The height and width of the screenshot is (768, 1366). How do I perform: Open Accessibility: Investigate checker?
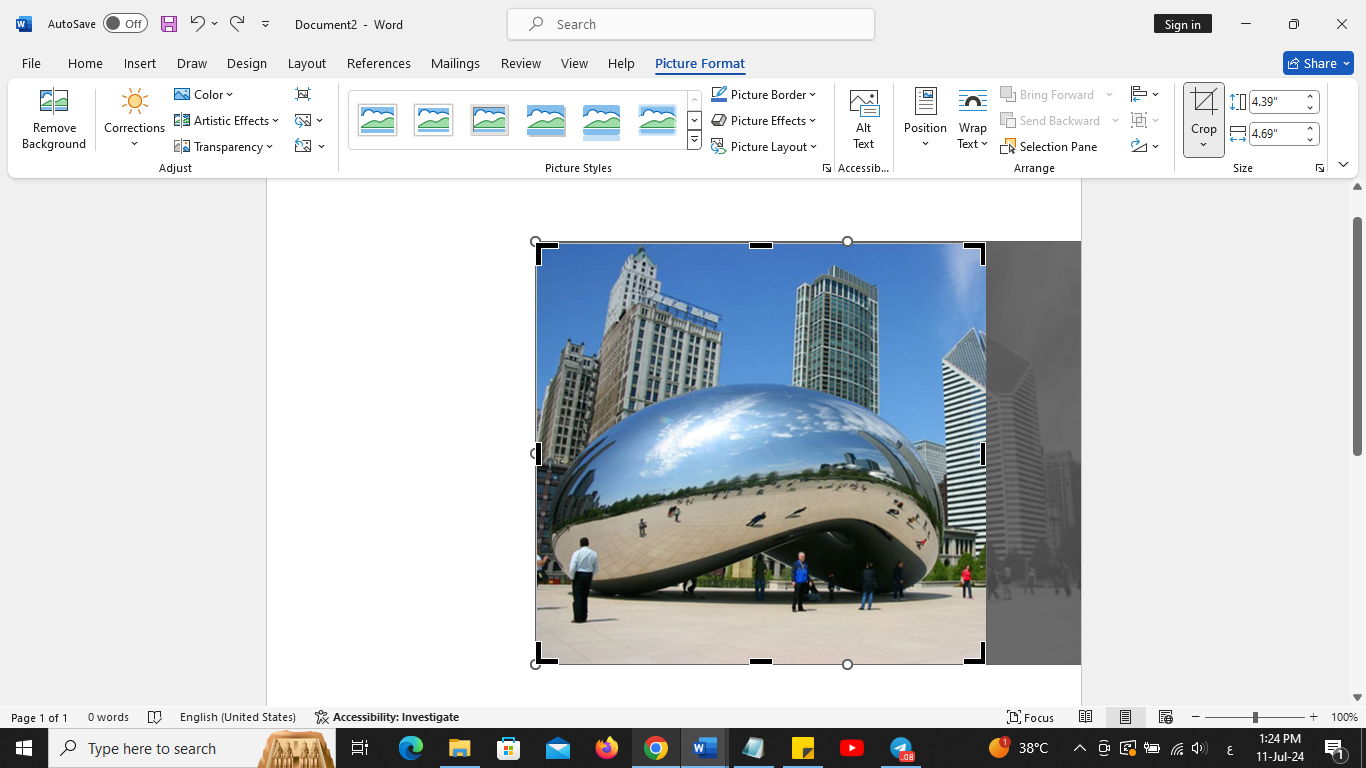point(387,717)
